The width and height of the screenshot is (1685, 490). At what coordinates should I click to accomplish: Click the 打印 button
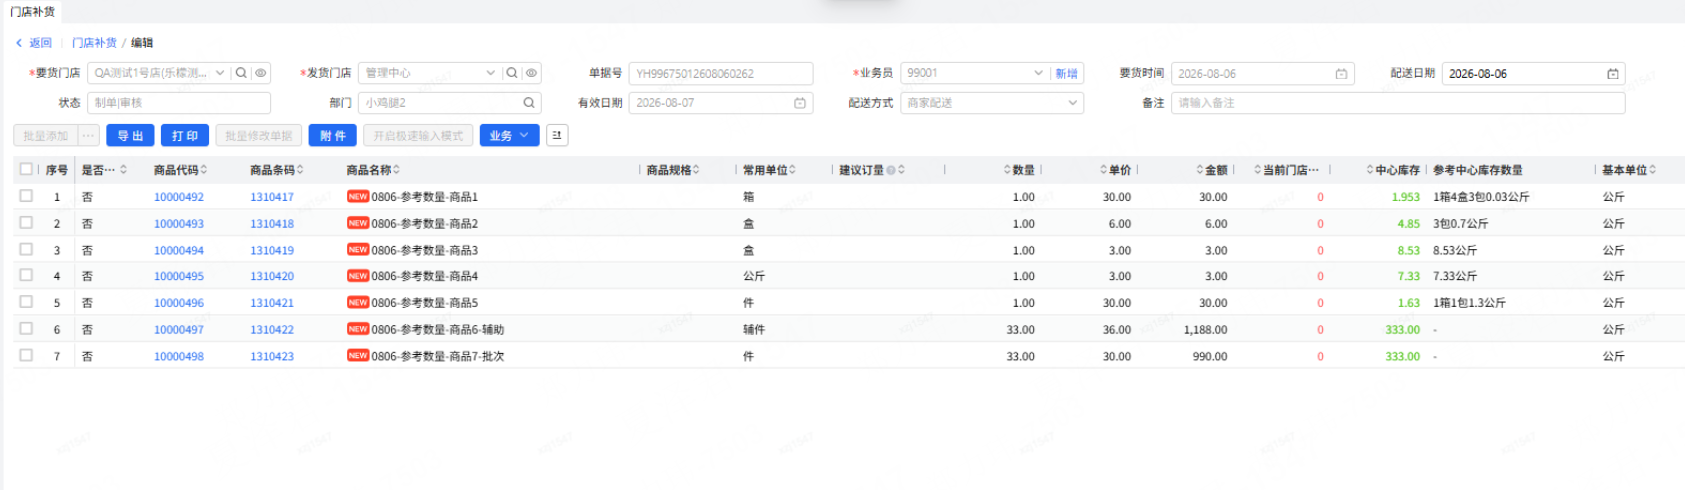click(185, 135)
